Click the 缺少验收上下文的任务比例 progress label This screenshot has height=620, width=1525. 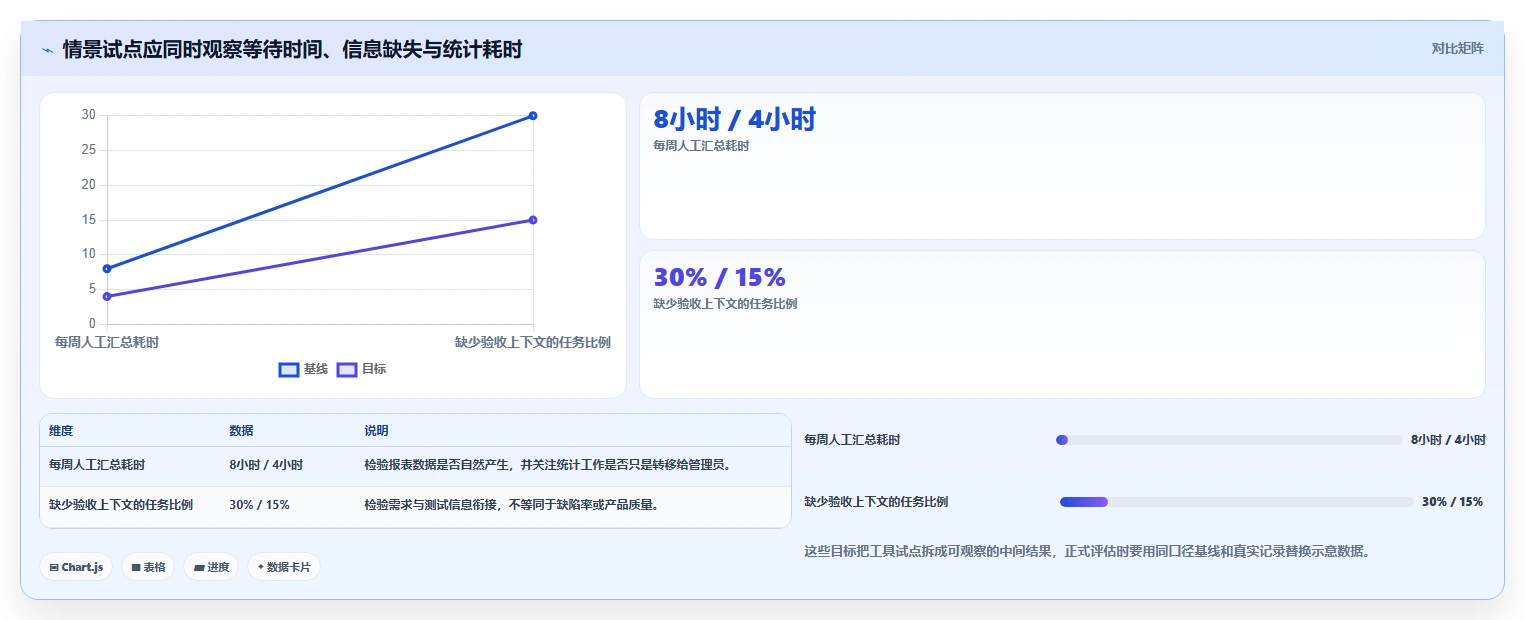click(876, 502)
